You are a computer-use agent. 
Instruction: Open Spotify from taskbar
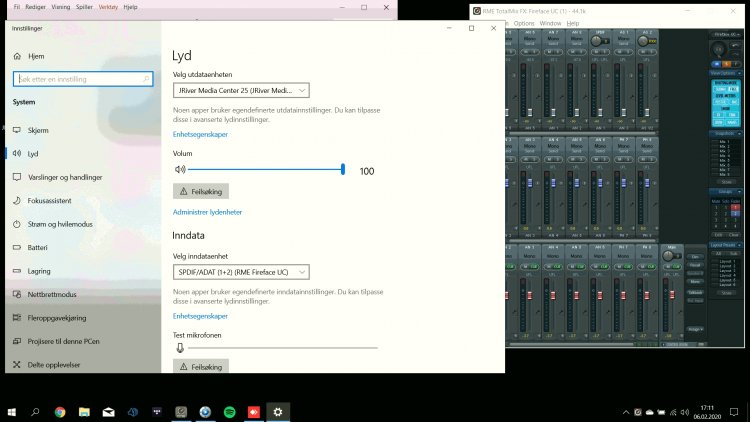(x=230, y=412)
